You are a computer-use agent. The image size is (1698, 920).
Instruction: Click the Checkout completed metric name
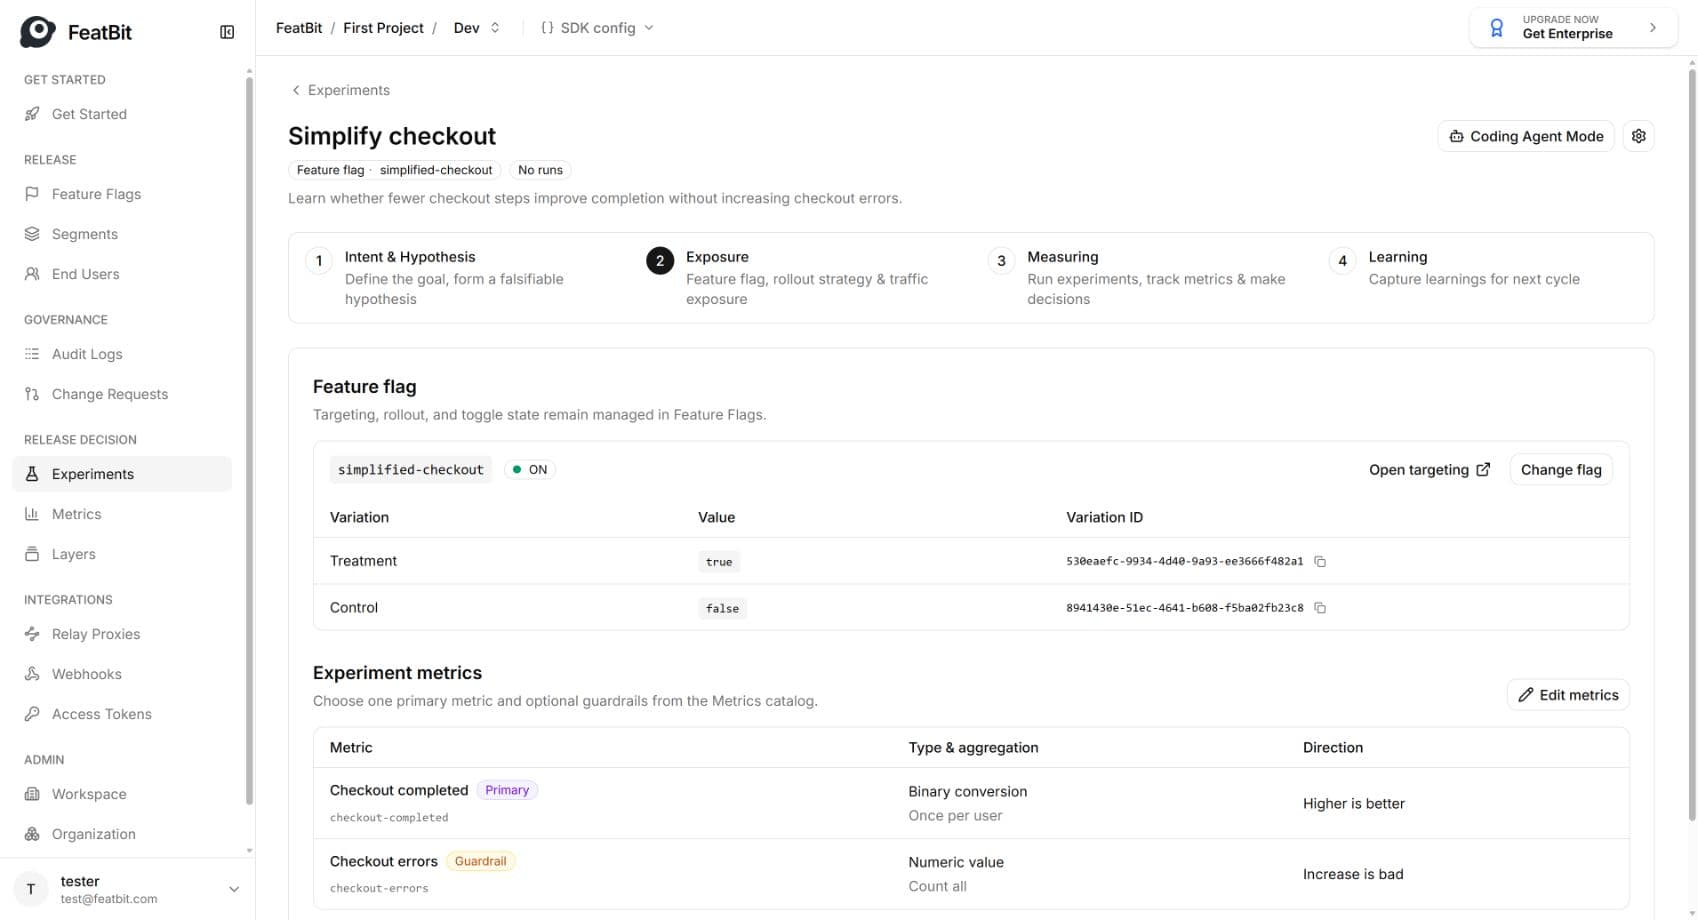[x=399, y=790]
